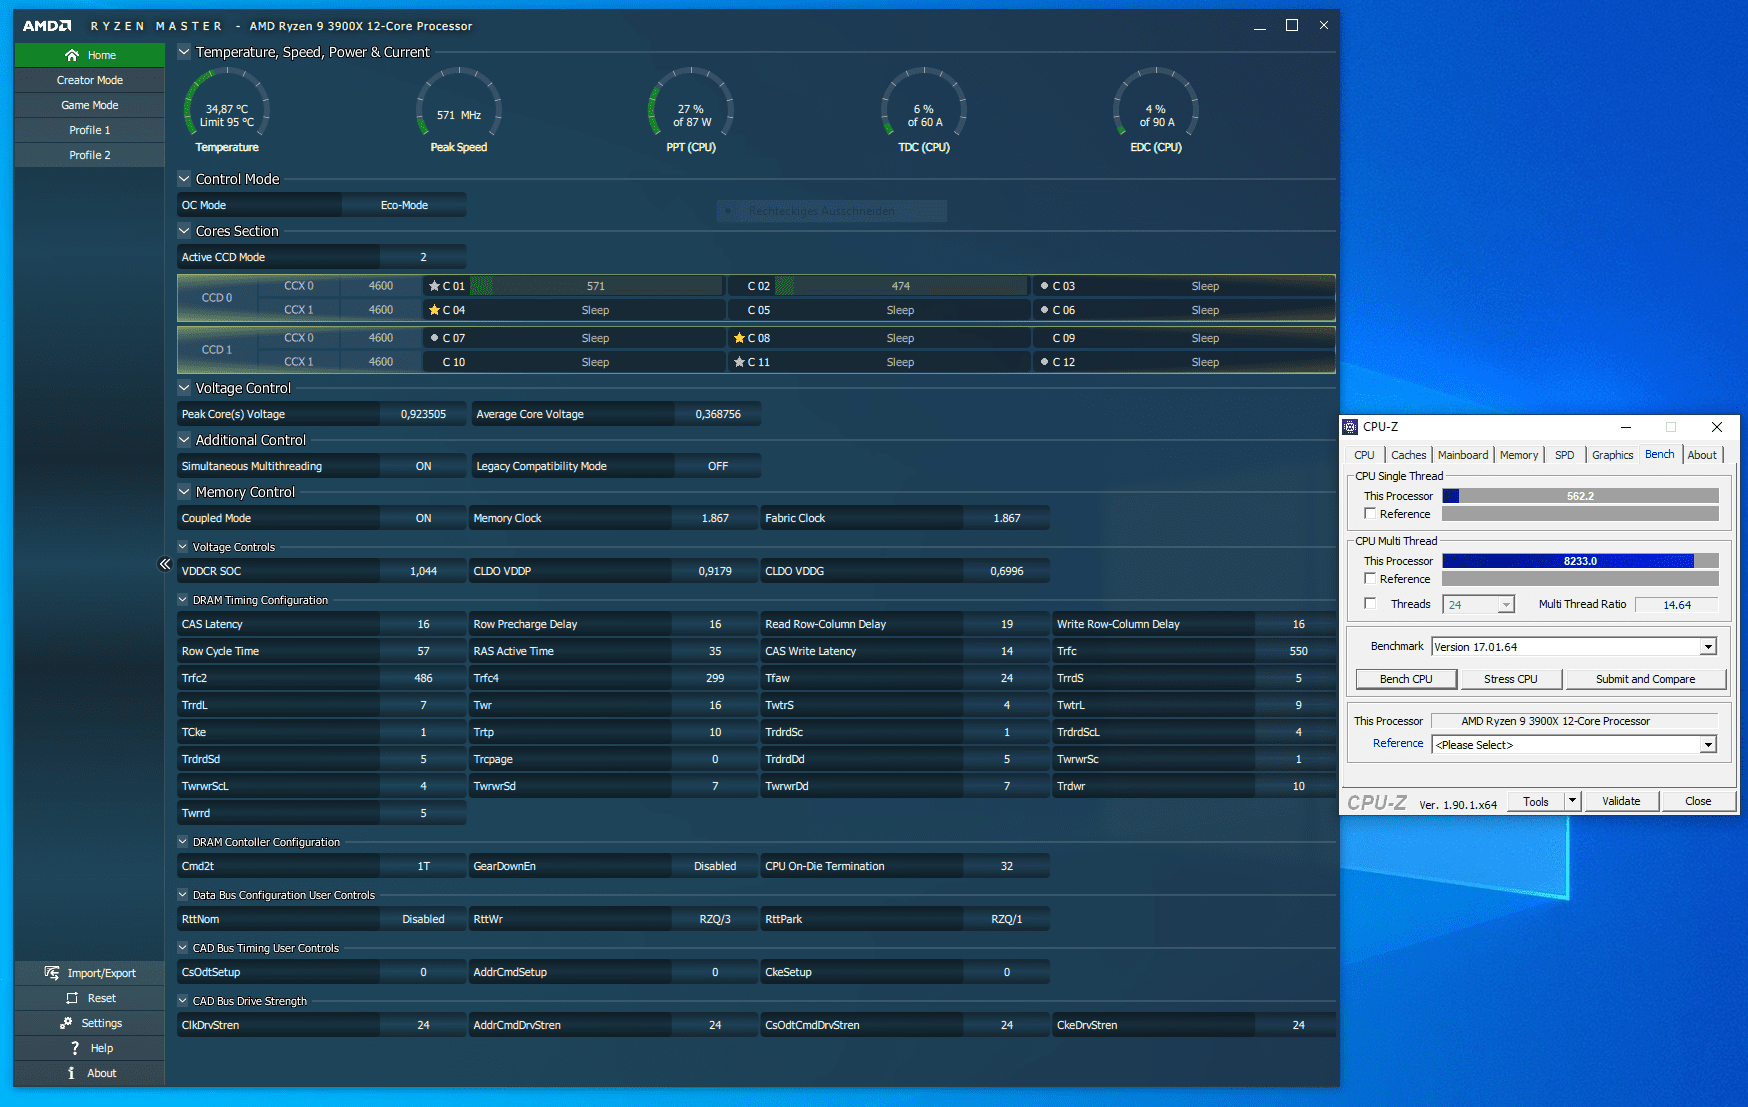Open the Please Select reference dropdown
The image size is (1748, 1107).
click(1708, 745)
